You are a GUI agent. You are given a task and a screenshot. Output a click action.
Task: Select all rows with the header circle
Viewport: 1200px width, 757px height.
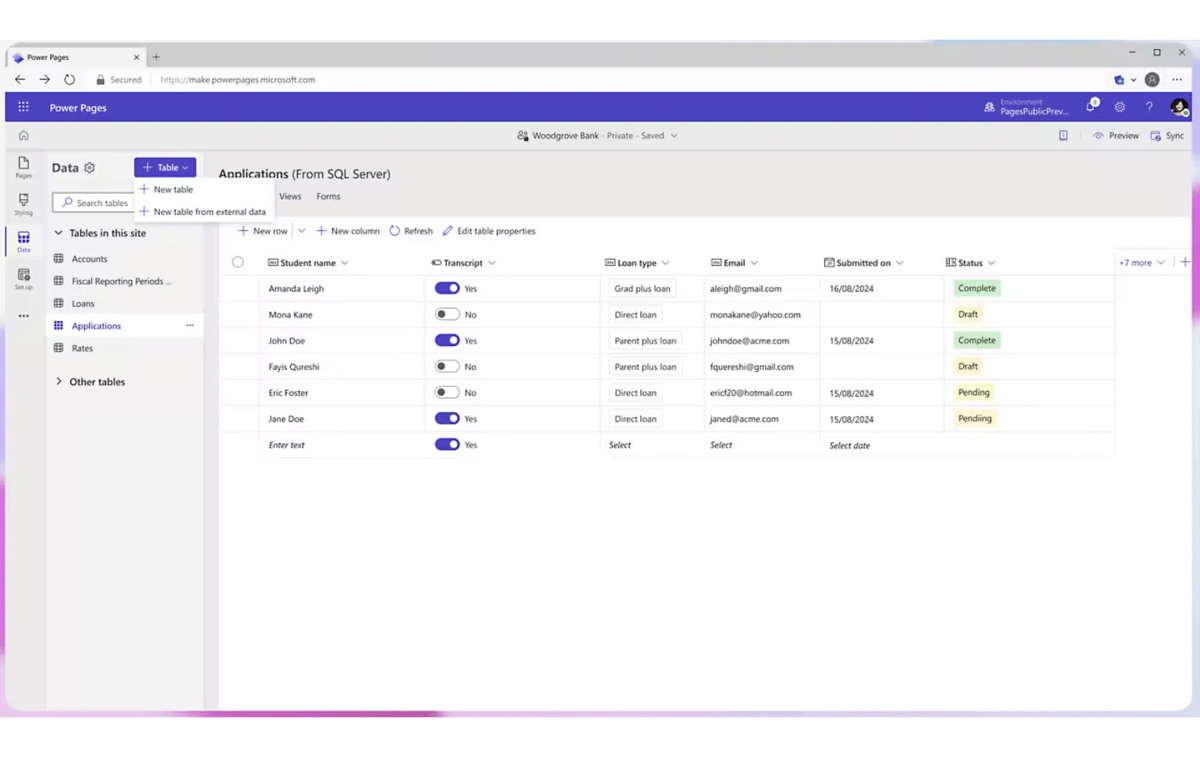(x=238, y=262)
